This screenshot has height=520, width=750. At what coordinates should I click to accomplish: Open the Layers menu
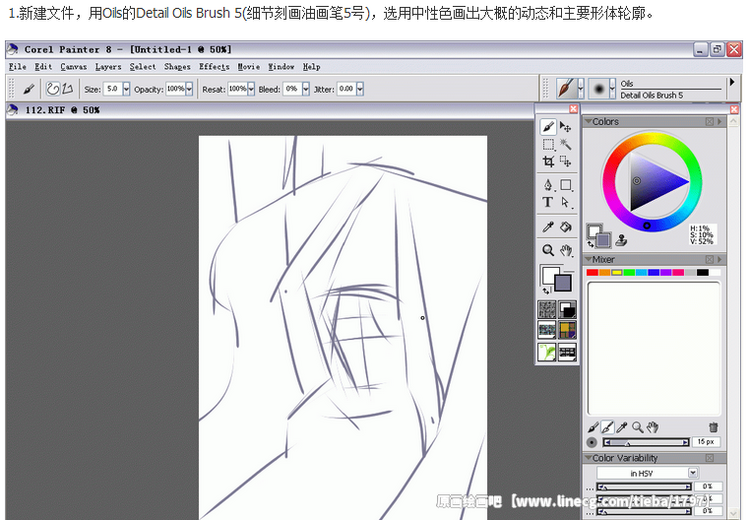point(108,66)
